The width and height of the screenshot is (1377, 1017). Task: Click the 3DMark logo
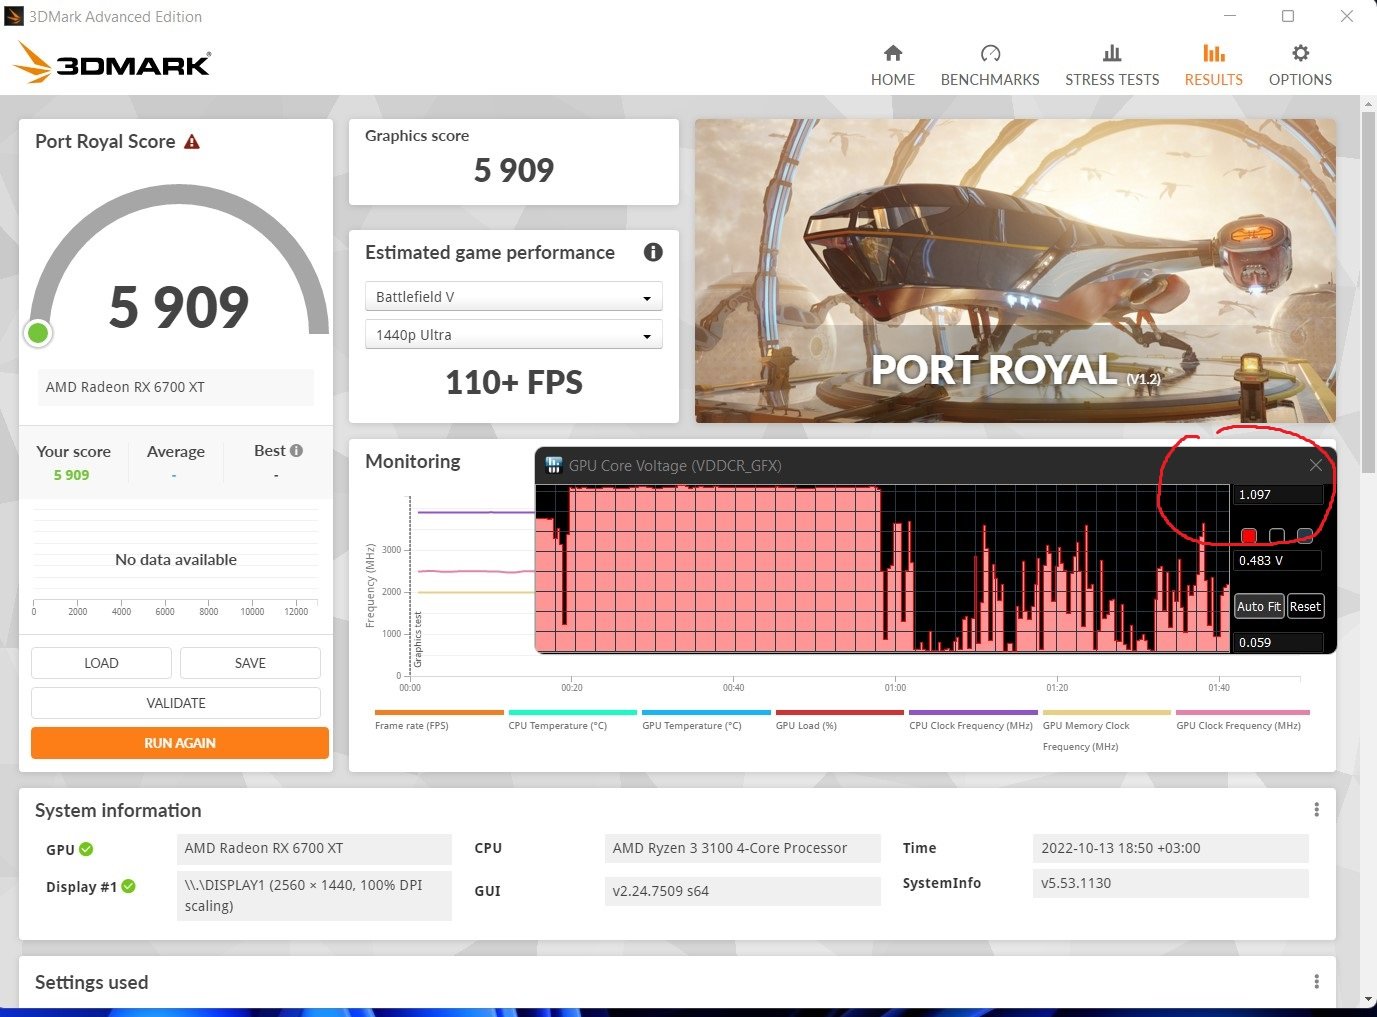point(112,63)
